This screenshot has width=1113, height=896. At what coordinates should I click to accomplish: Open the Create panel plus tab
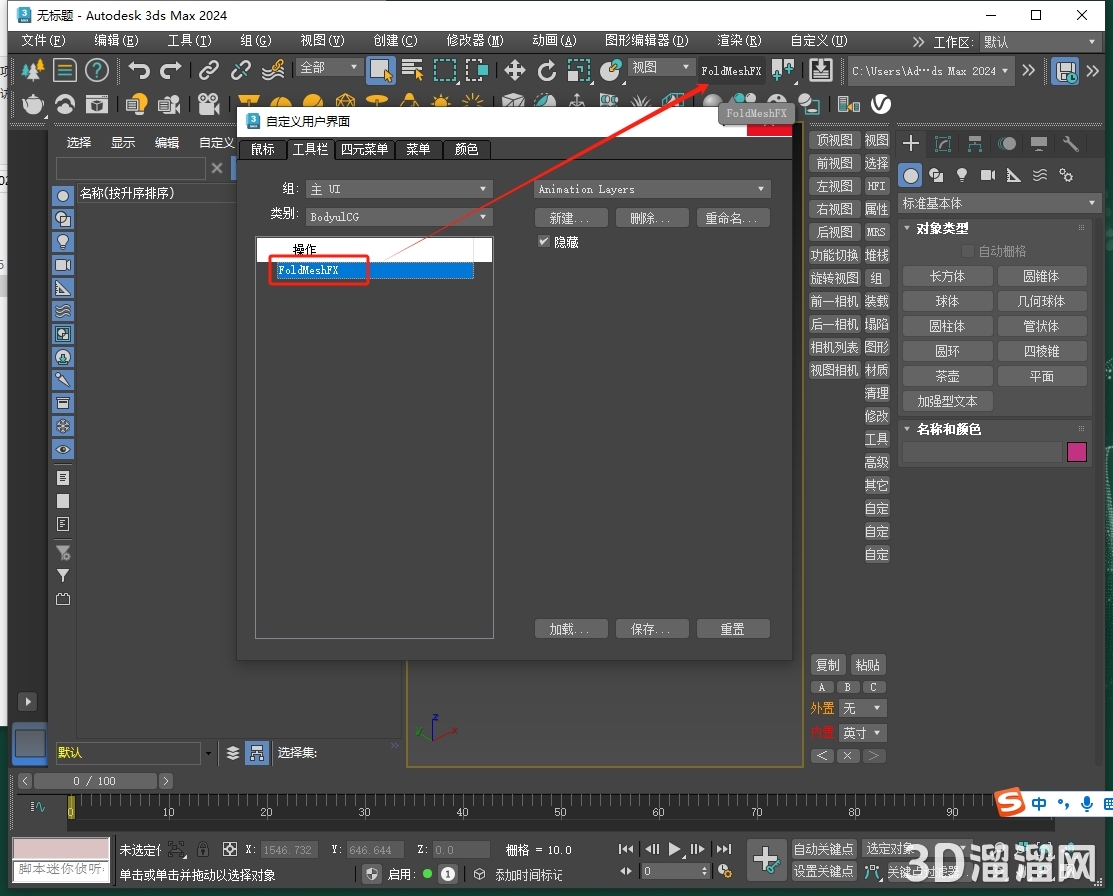911,144
